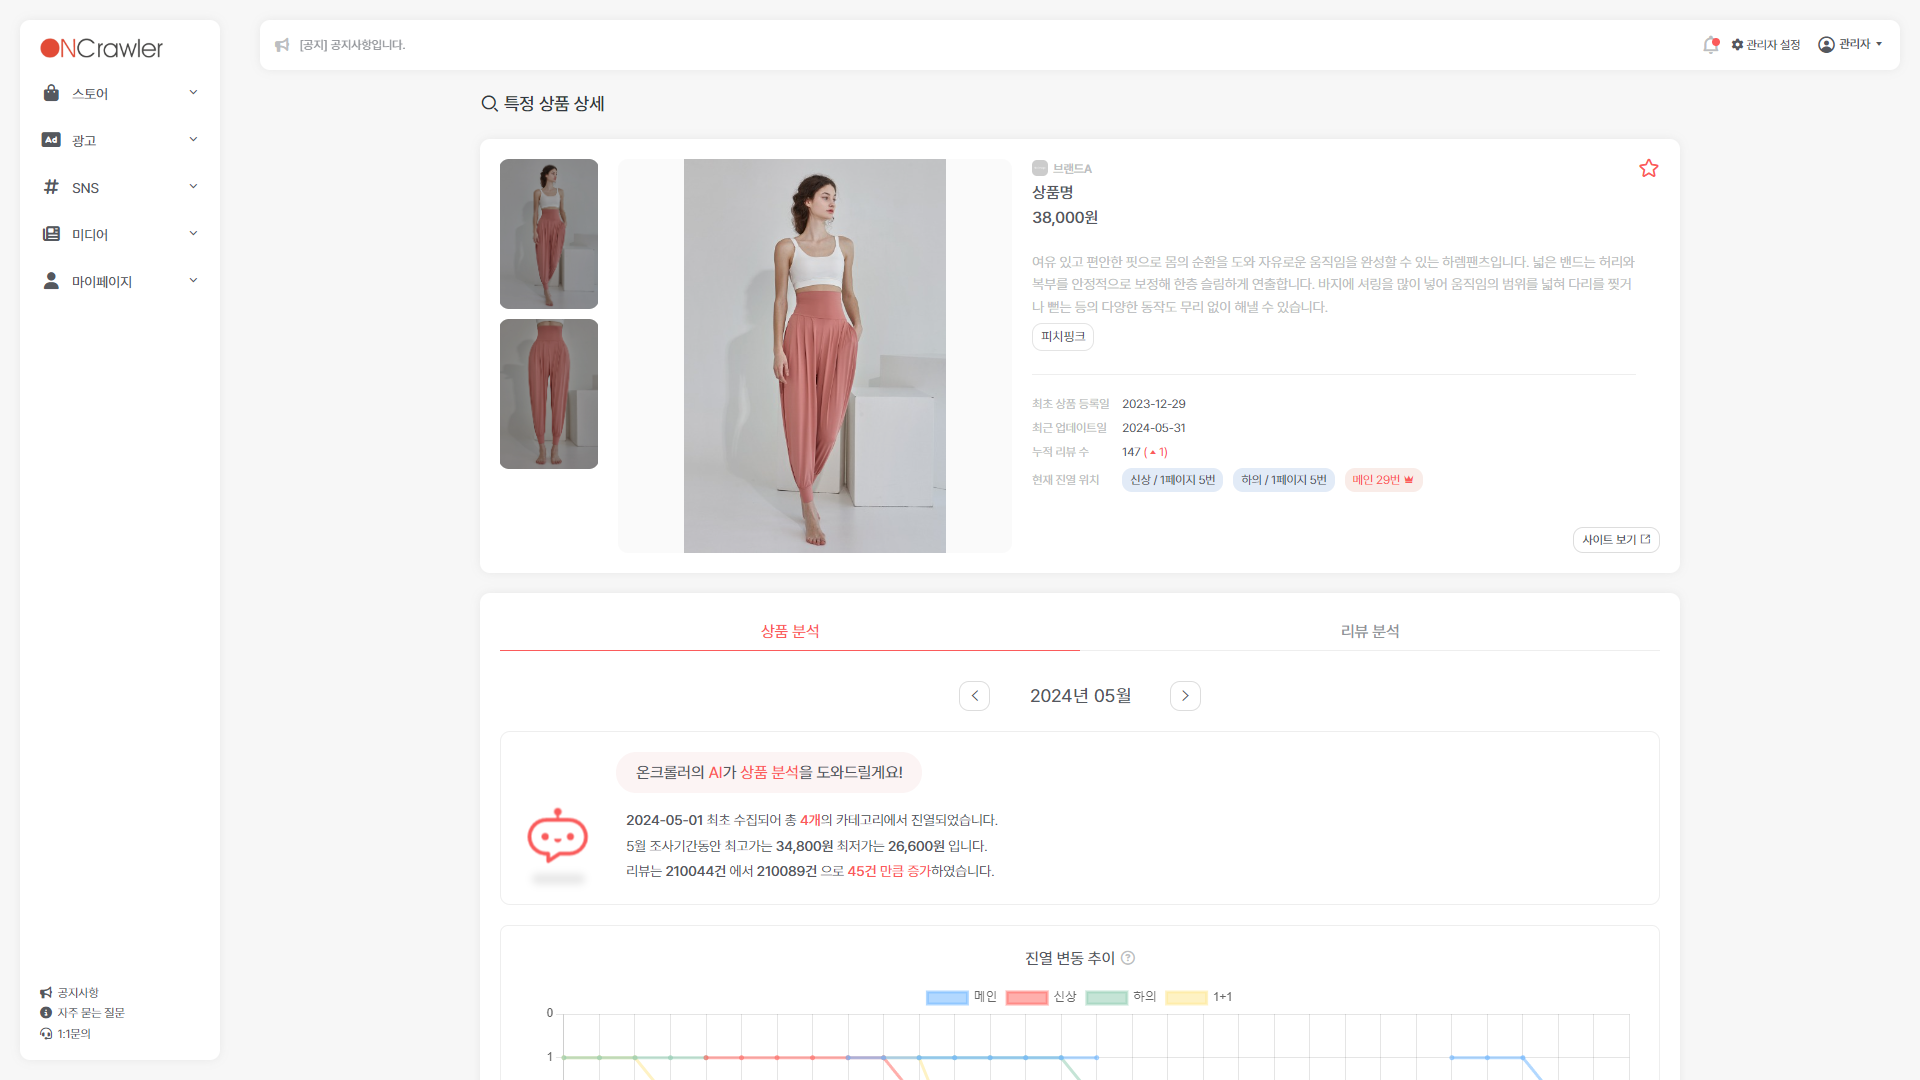Click the magnifier icon beside 특정 상품 상세
The image size is (1920, 1080).
coord(489,104)
